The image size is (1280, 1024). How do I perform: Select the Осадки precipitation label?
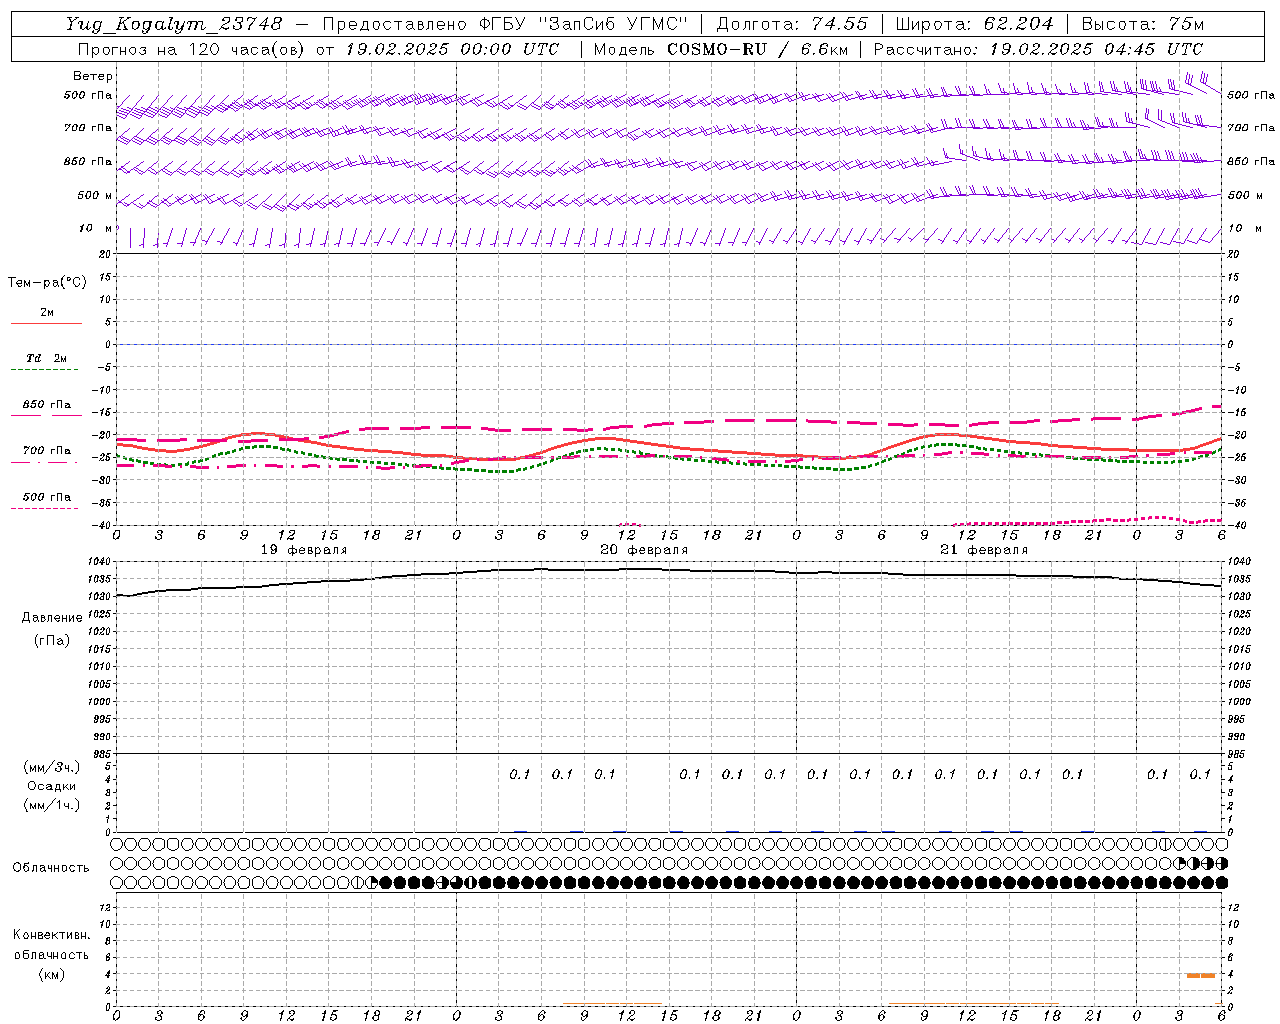(52, 786)
